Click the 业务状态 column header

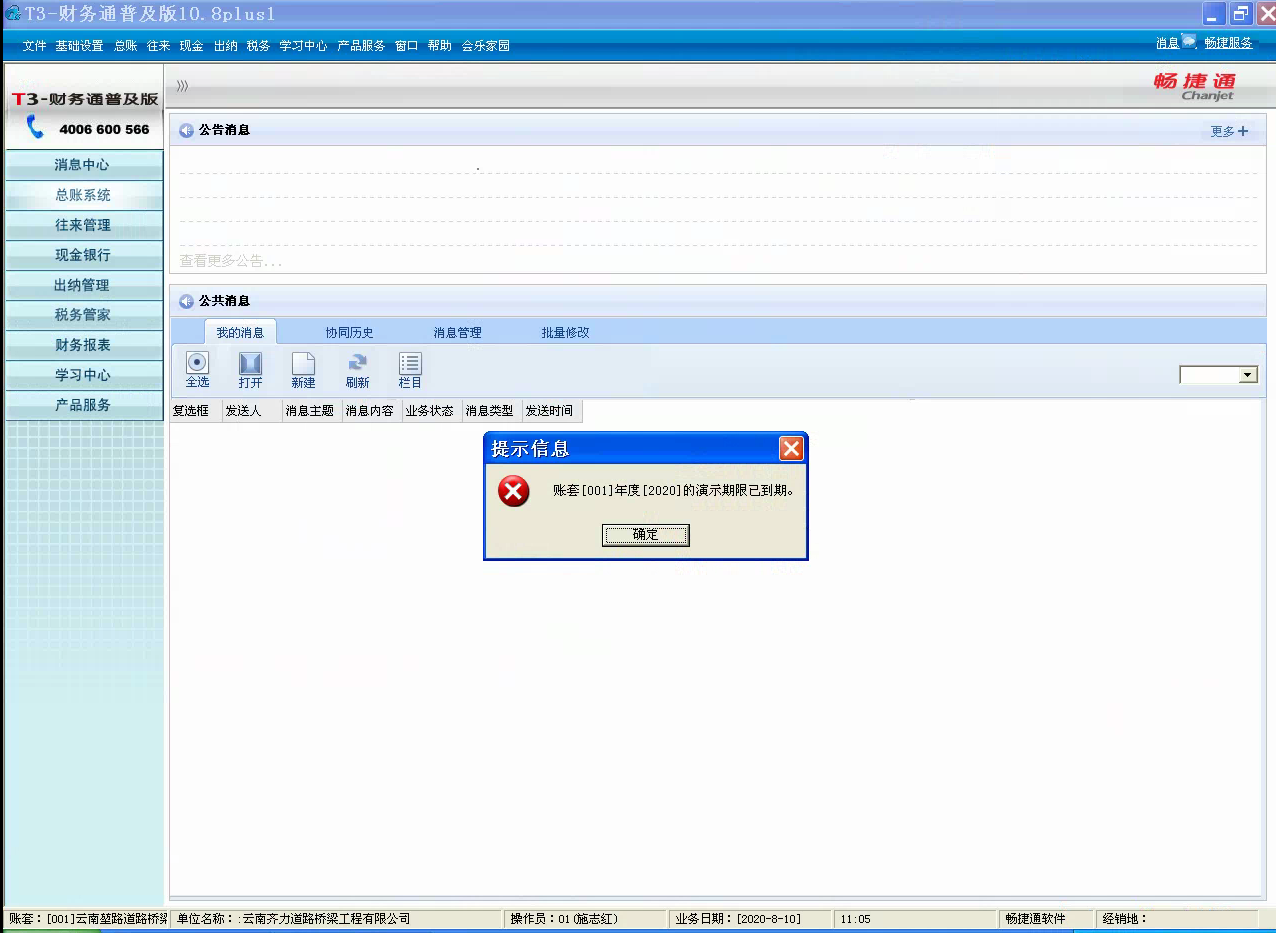pyautogui.click(x=432, y=411)
